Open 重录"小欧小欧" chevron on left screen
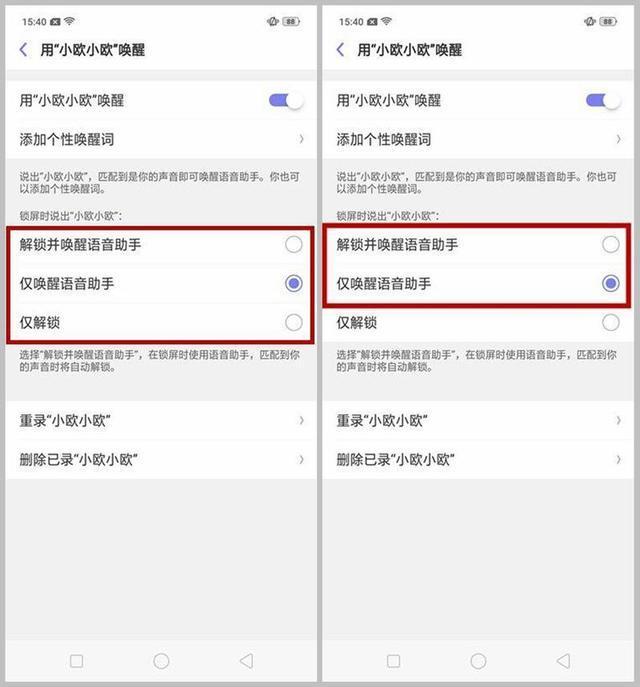 pos(301,421)
